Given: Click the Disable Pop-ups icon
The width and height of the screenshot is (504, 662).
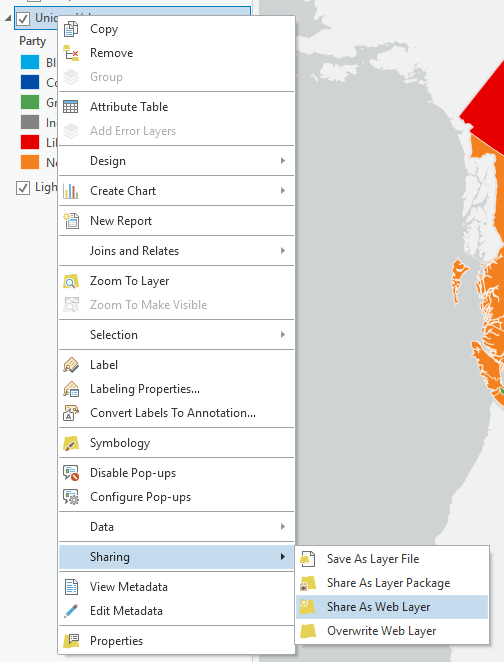Looking at the screenshot, I should [x=71, y=473].
